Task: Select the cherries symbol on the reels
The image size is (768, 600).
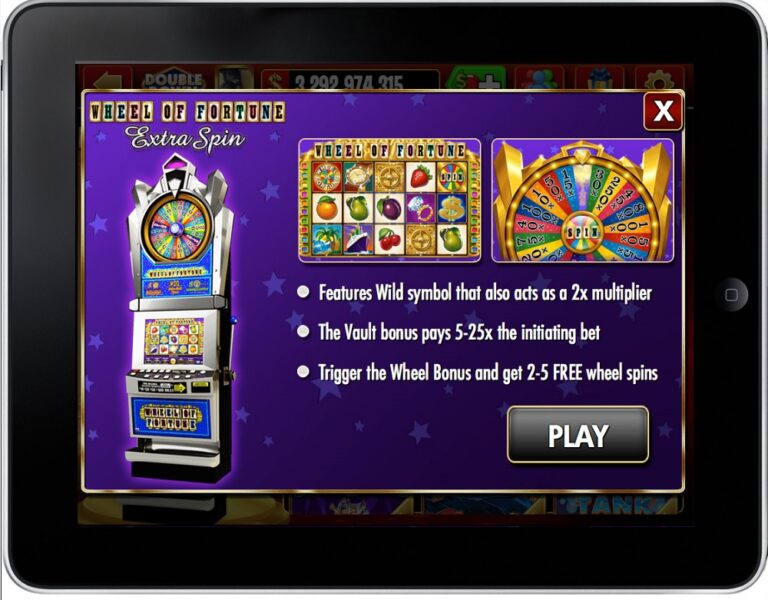Action: click(389, 239)
